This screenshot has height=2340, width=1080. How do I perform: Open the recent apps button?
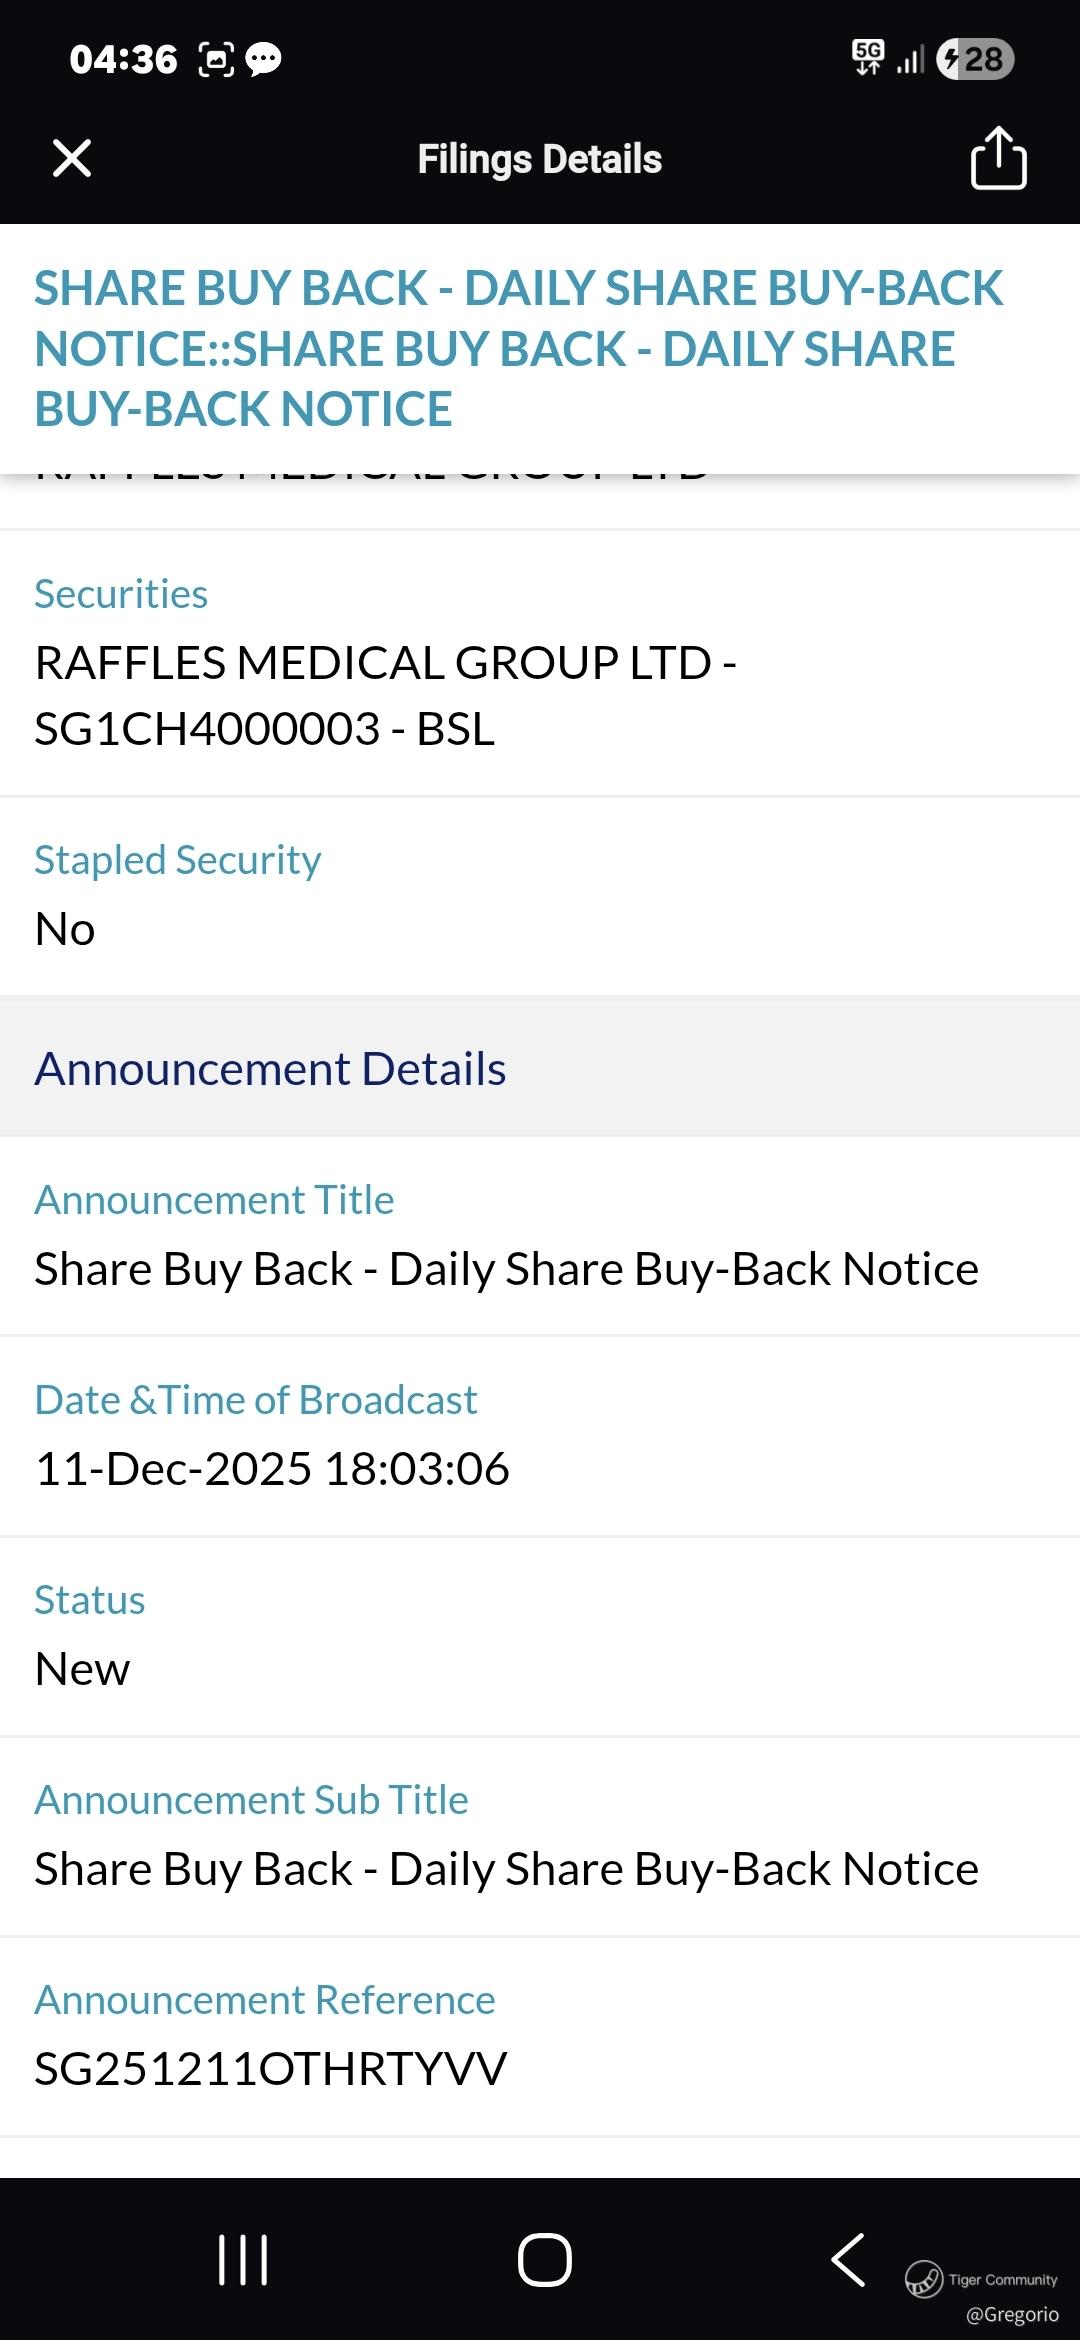coord(243,2259)
